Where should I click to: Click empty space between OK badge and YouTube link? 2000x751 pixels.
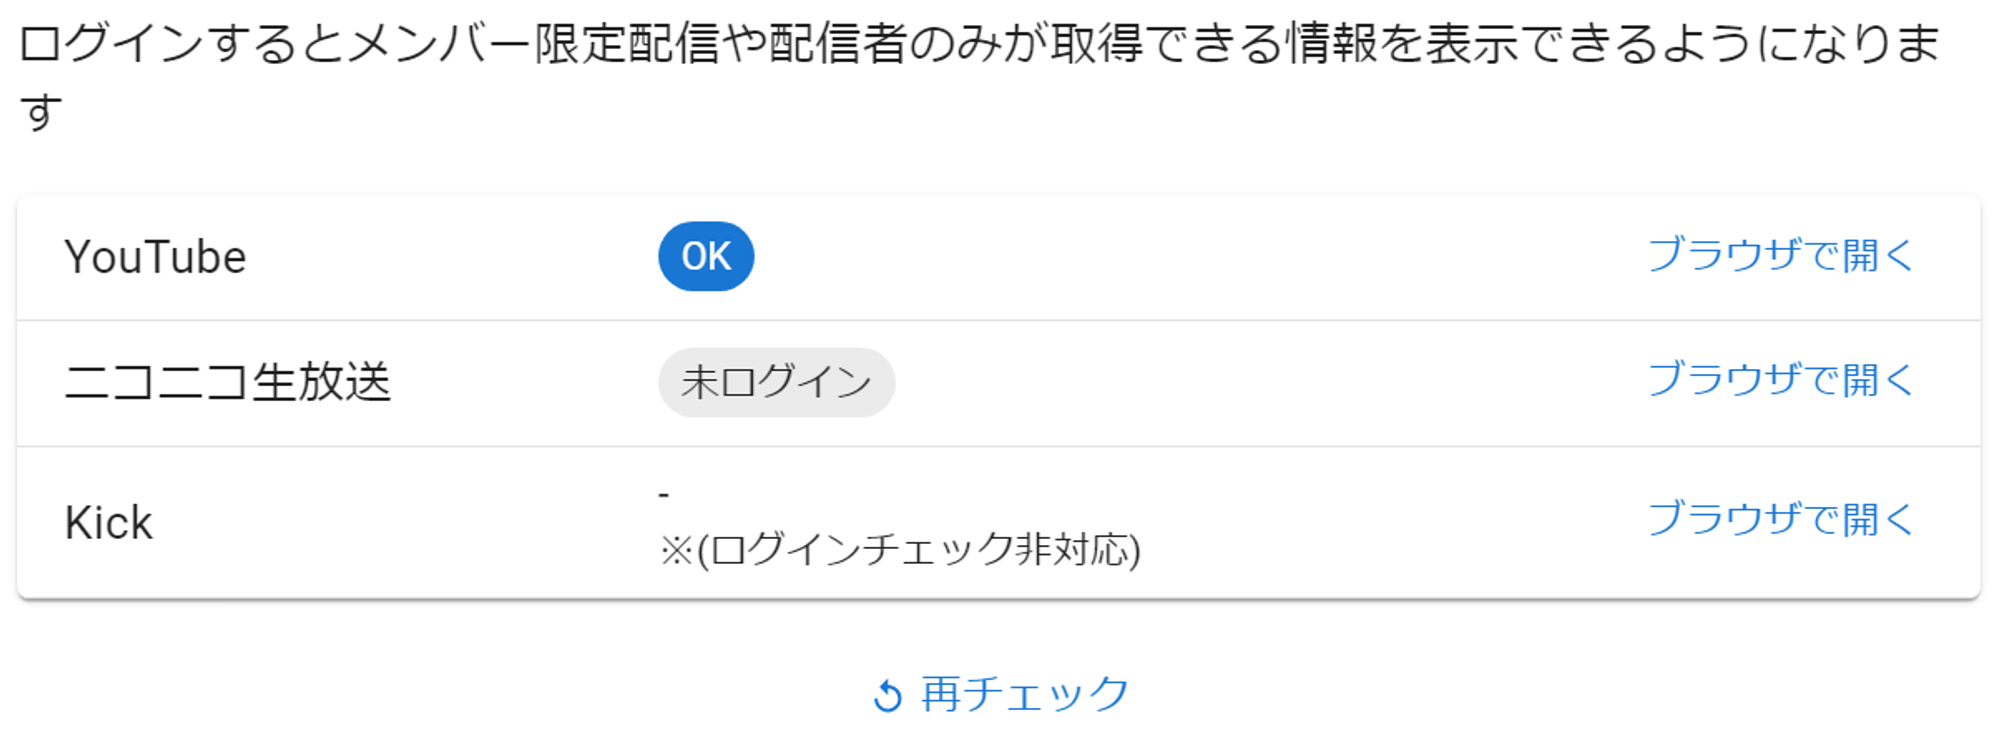pos(1200,256)
